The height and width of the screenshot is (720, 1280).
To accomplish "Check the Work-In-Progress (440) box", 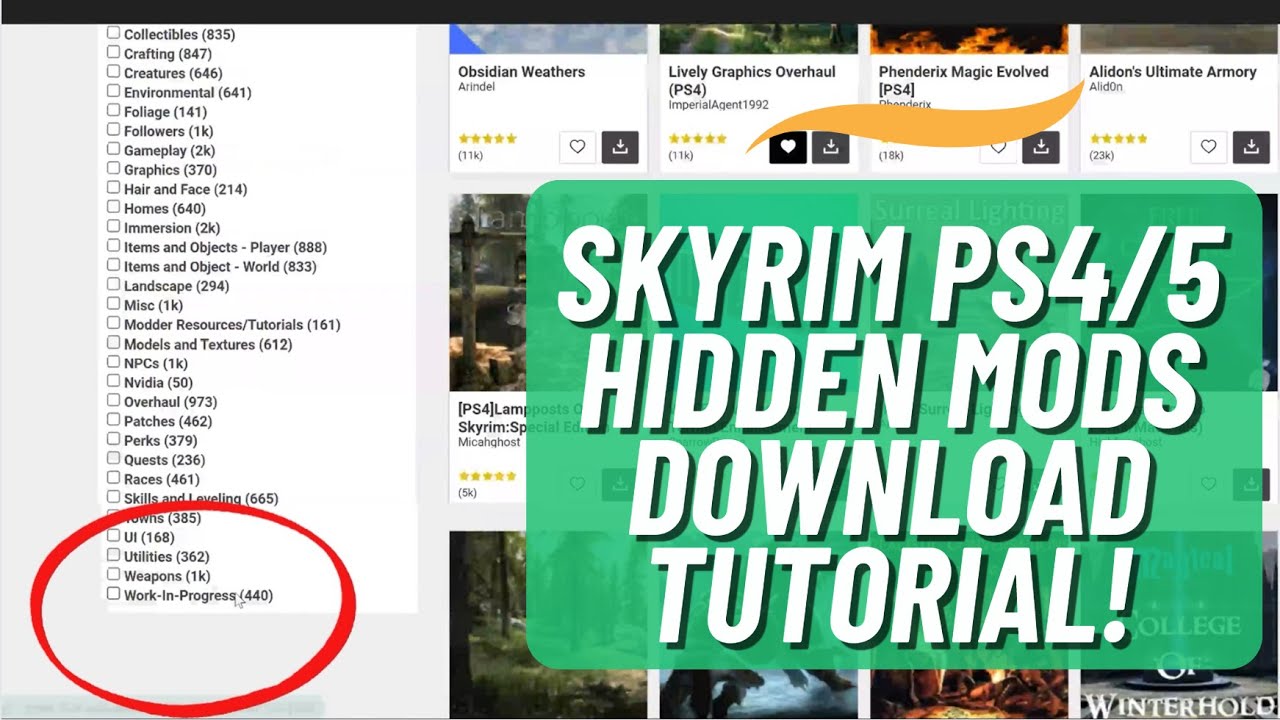I will pyautogui.click(x=114, y=593).
